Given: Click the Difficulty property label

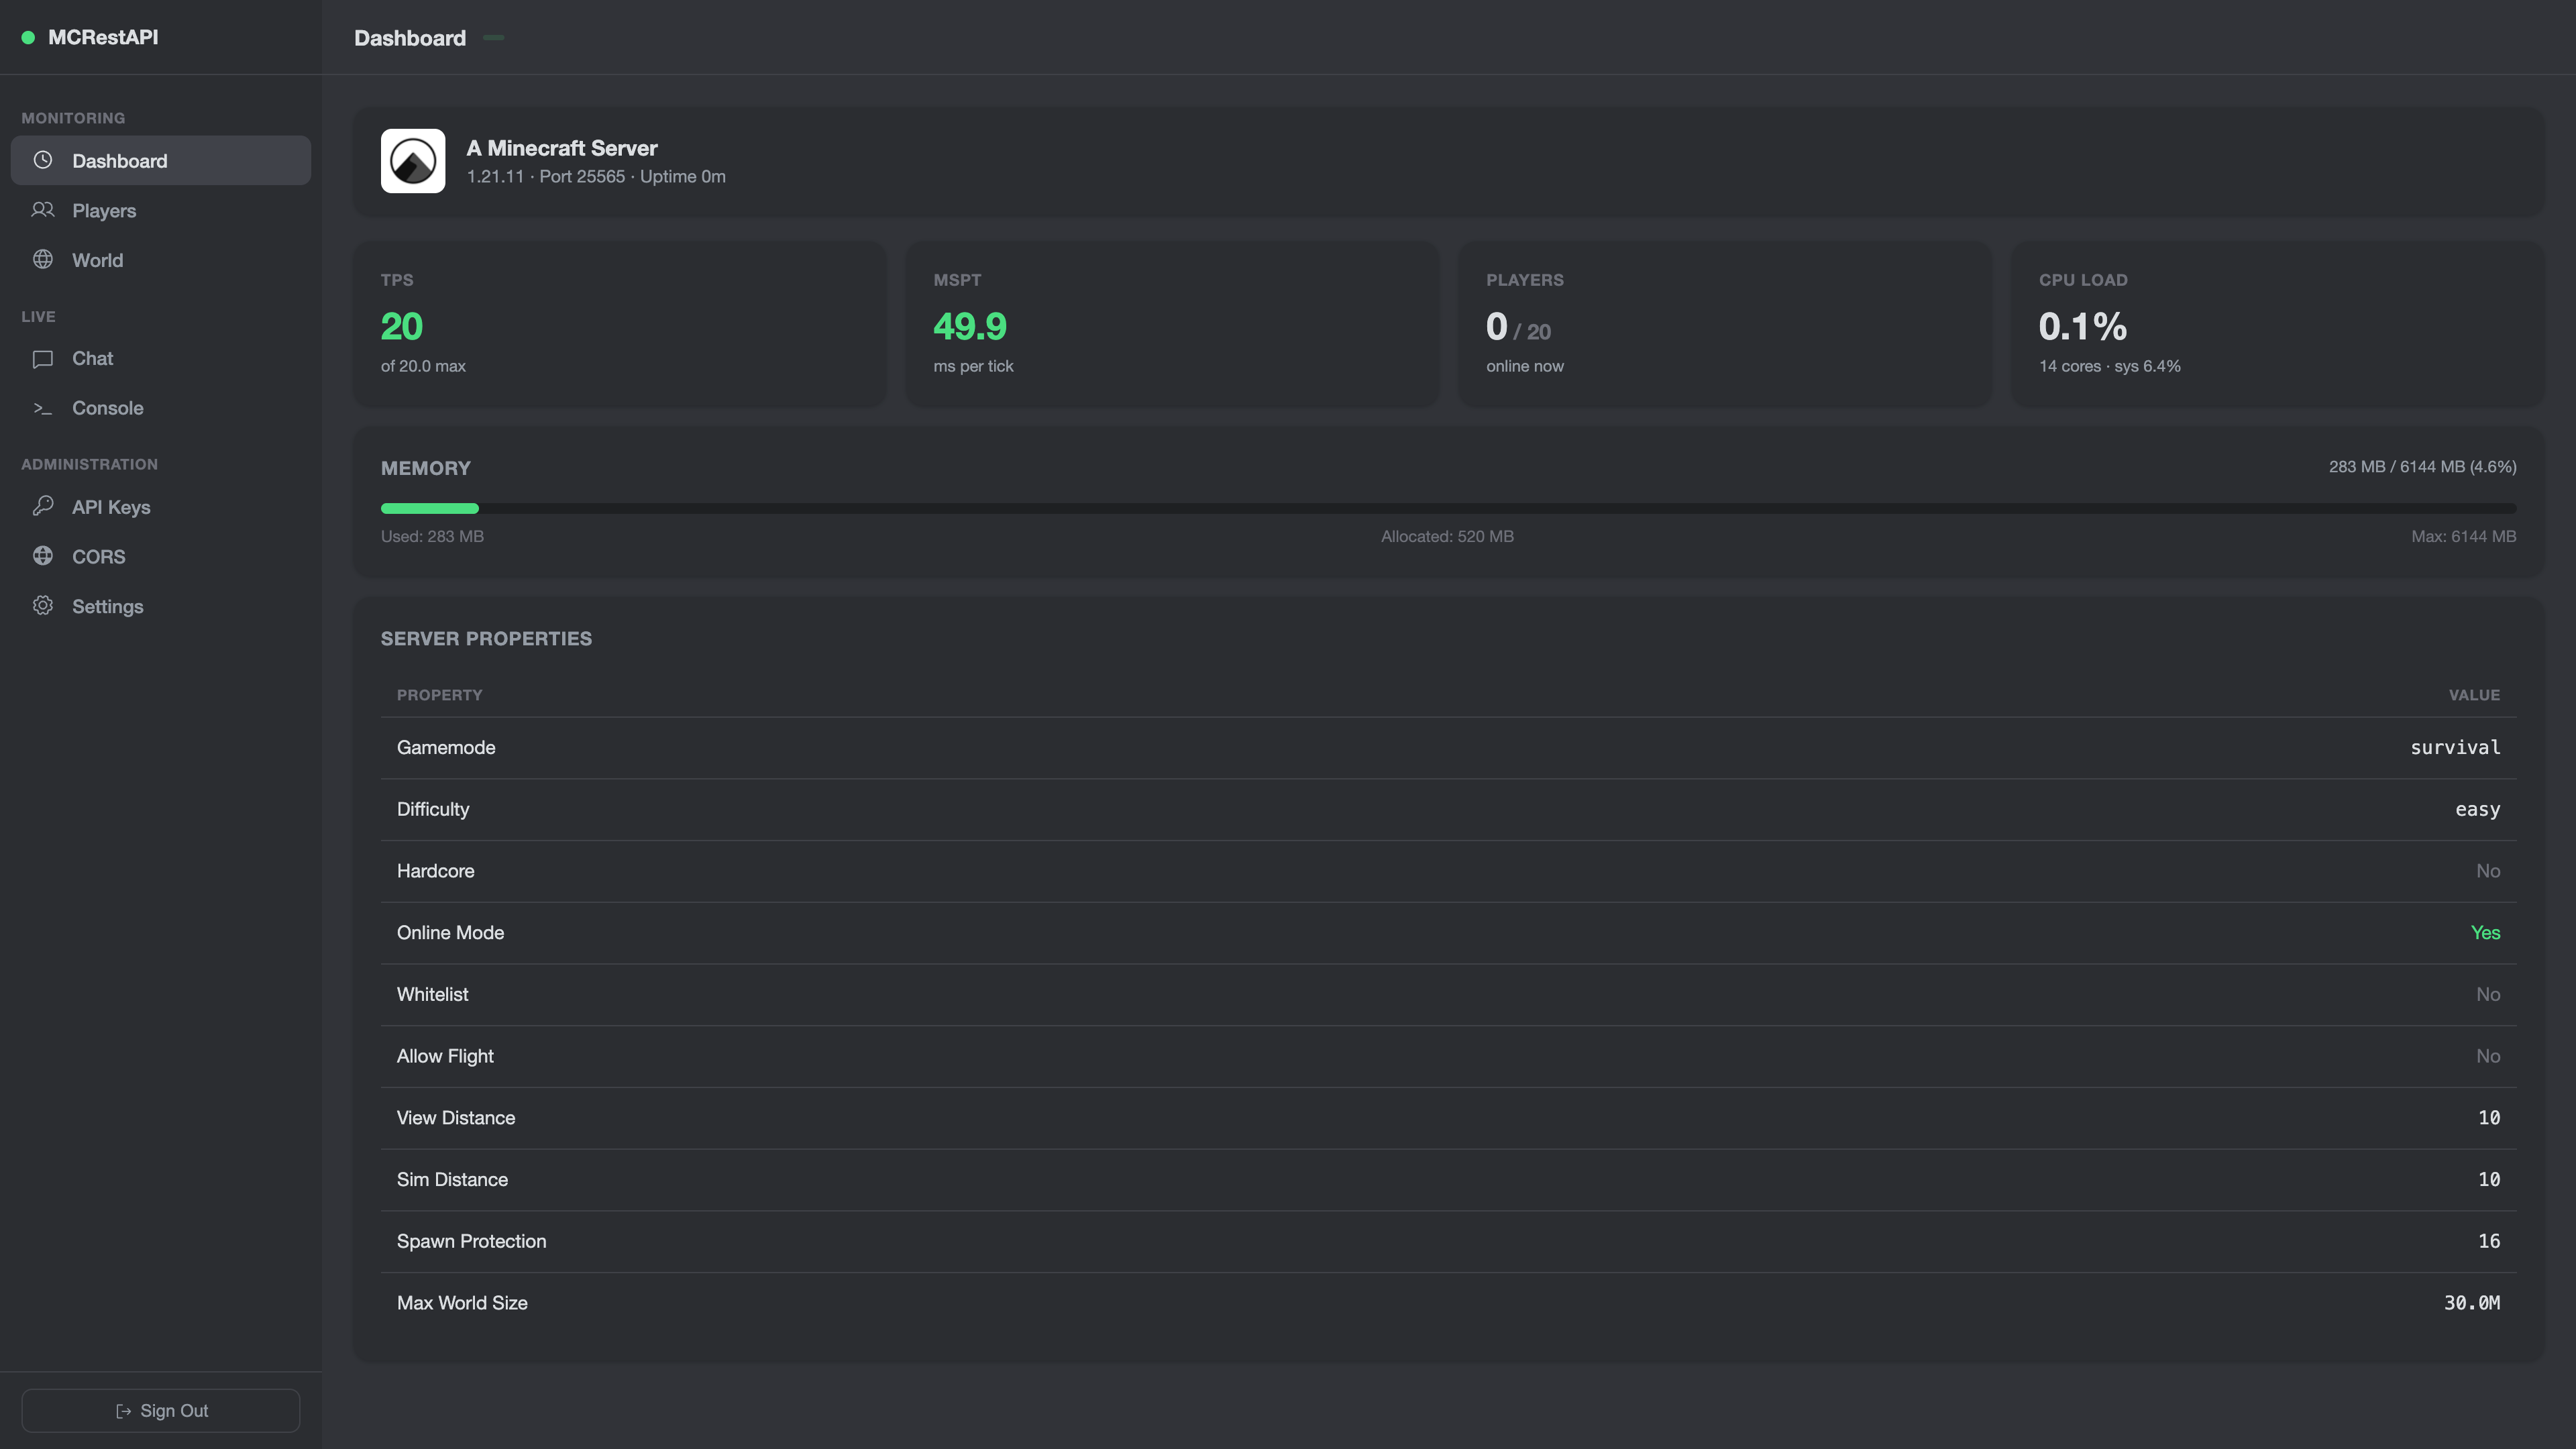Looking at the screenshot, I should (x=433, y=809).
